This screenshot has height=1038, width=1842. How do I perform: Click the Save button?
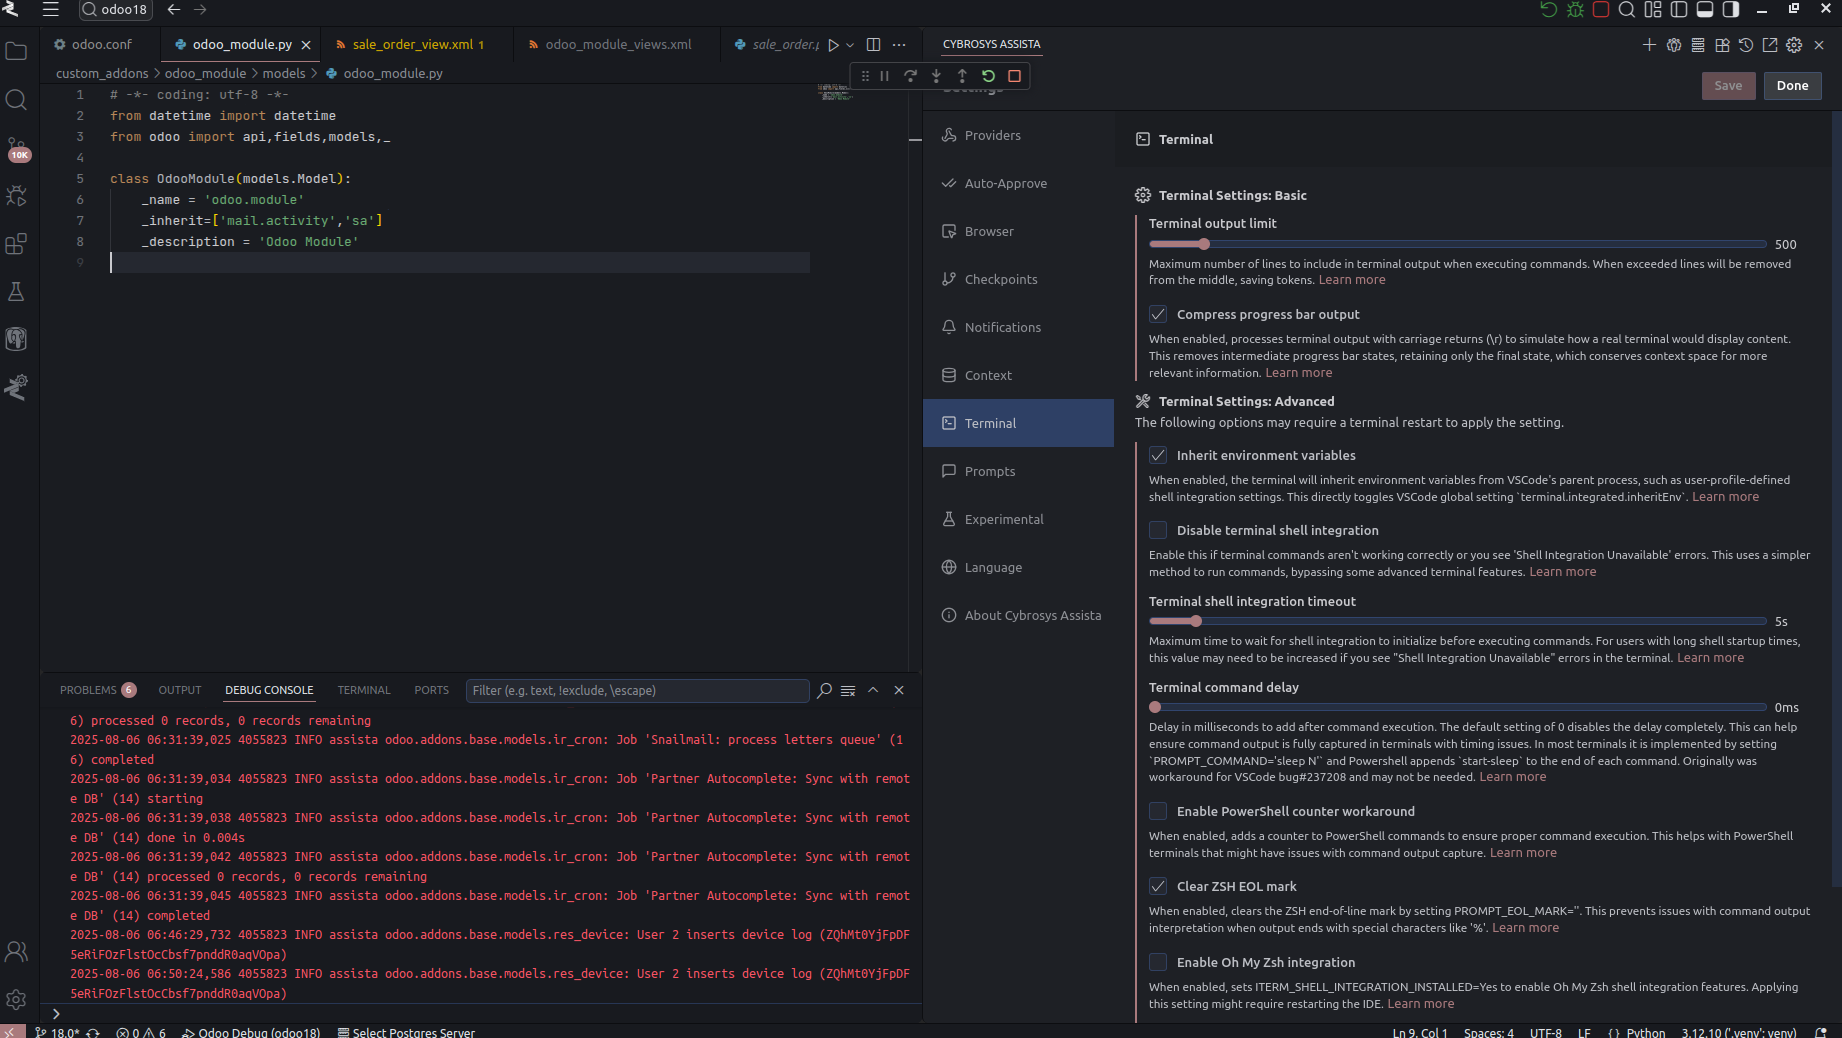coord(1728,86)
